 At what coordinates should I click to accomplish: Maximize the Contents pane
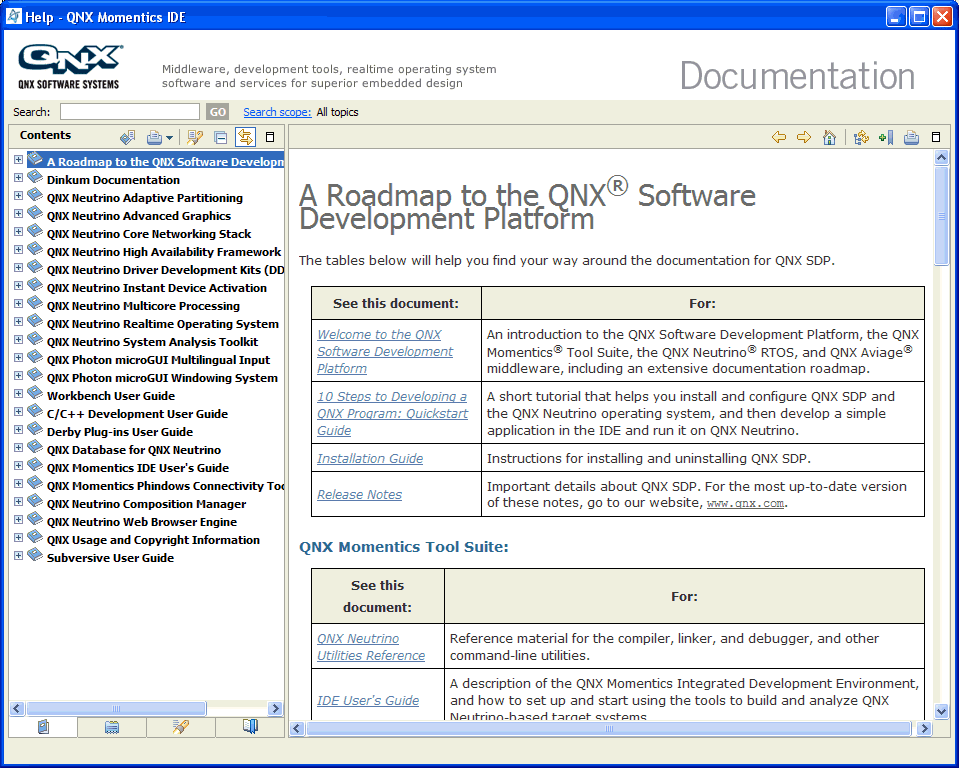[x=270, y=138]
